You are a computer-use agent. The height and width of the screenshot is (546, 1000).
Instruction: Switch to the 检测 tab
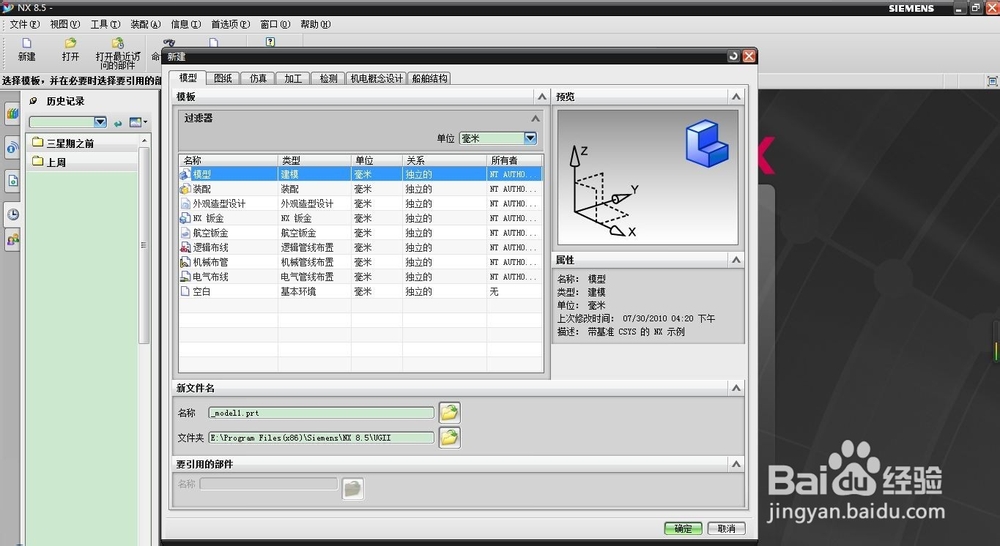click(328, 78)
